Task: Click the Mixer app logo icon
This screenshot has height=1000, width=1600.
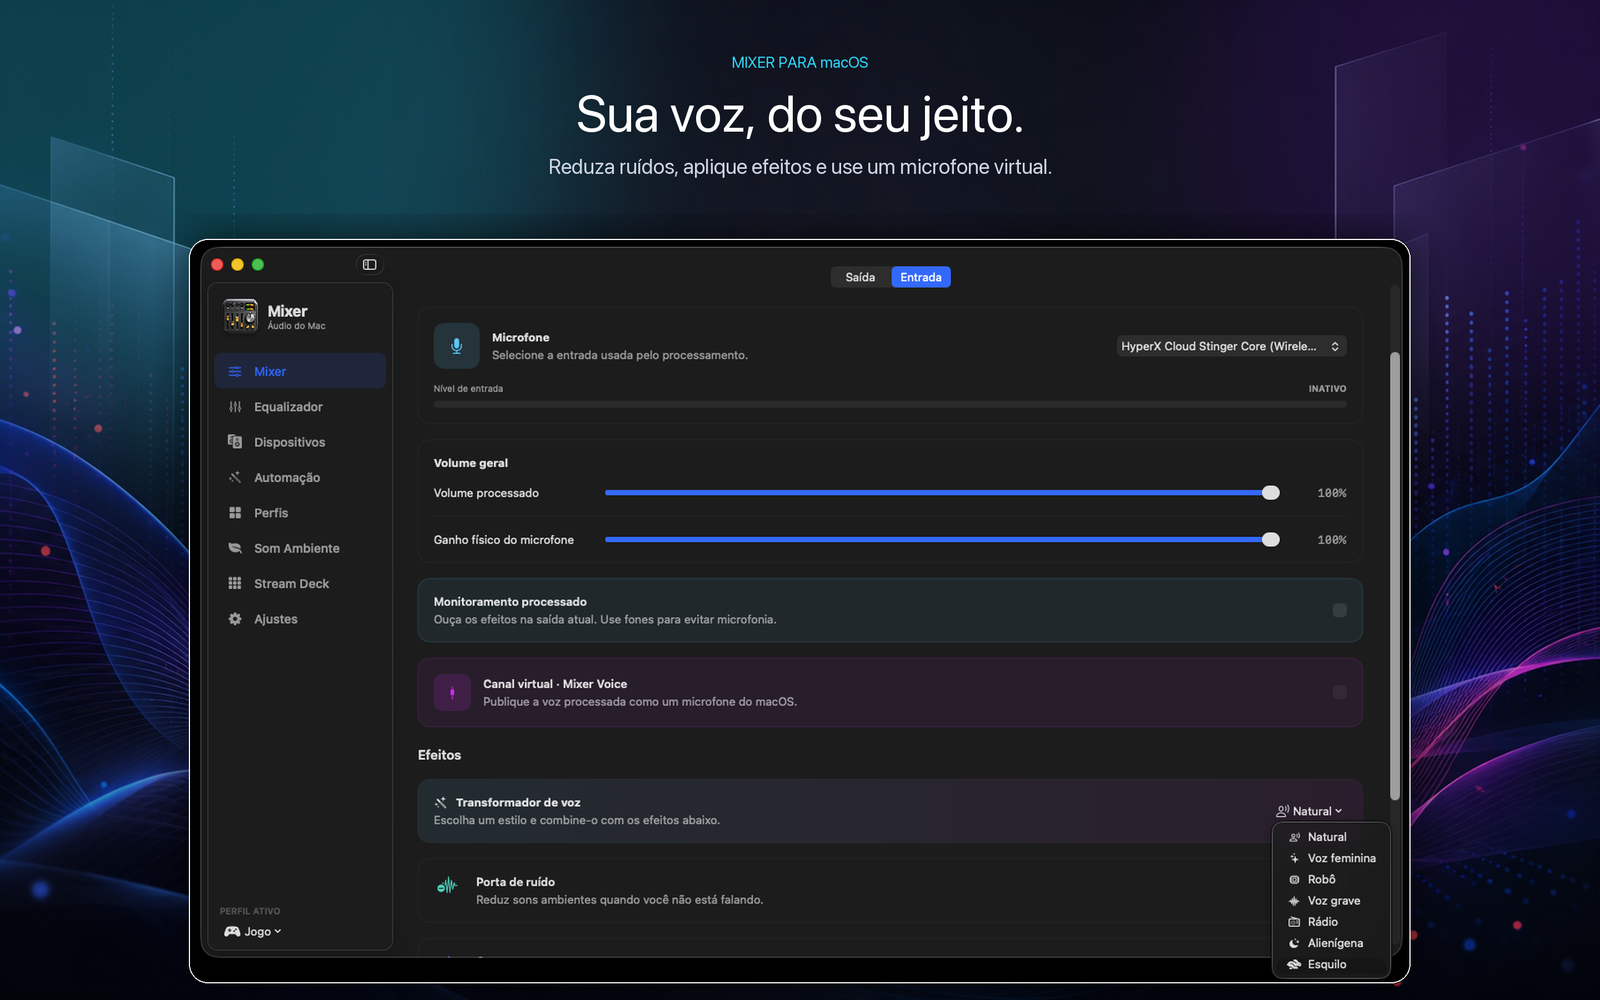Action: pos(240,316)
